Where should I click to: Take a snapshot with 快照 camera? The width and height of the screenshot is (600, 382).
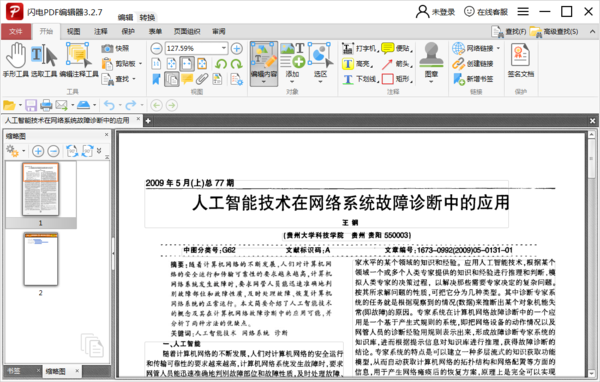[115, 48]
